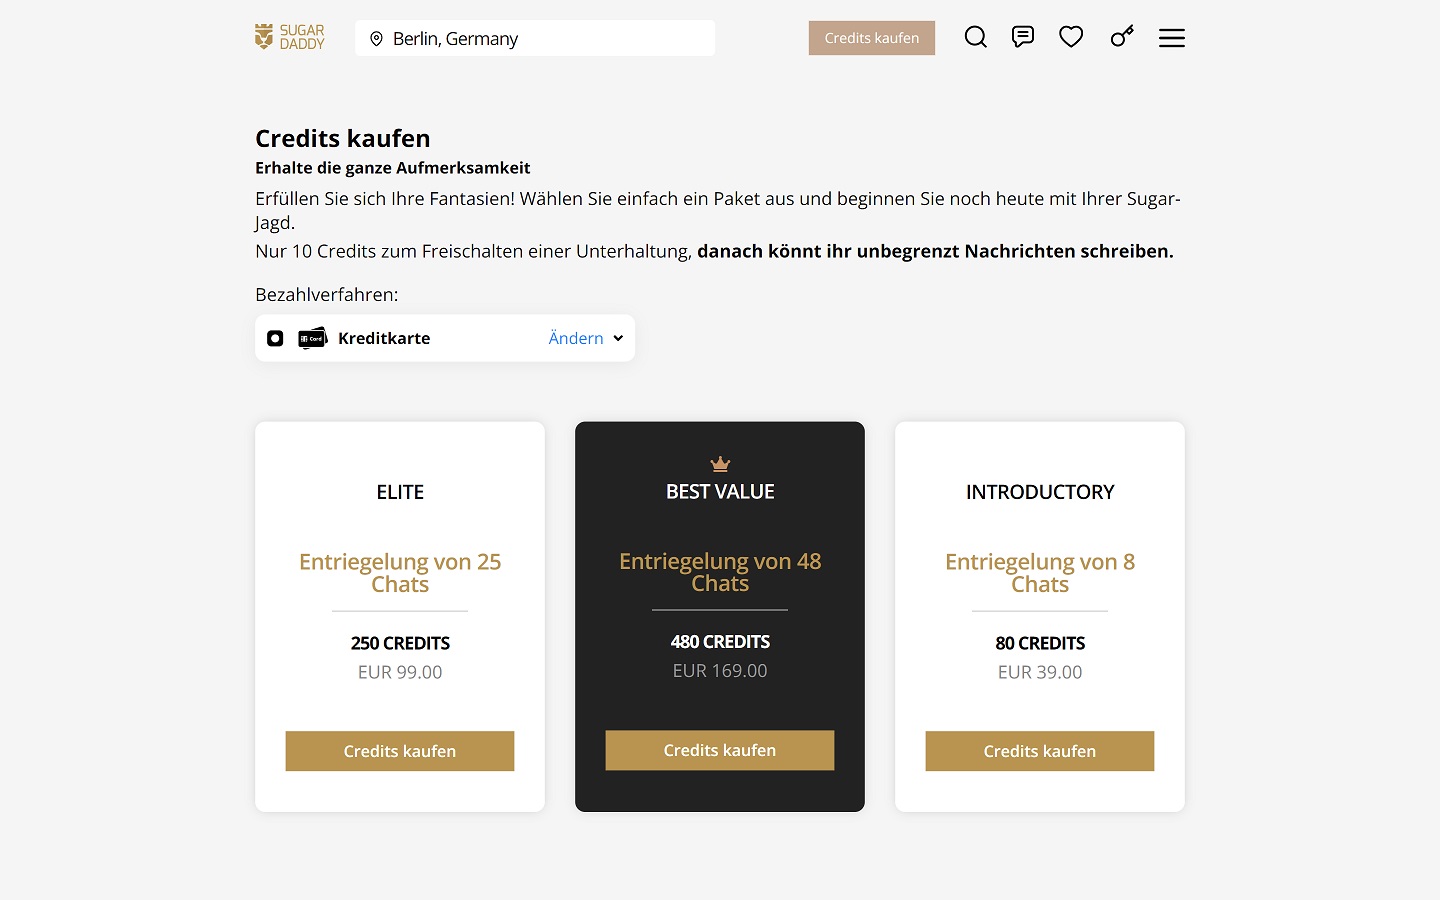Buy the Elite 250 credits package
Screen dimensions: 1440x900
400,751
